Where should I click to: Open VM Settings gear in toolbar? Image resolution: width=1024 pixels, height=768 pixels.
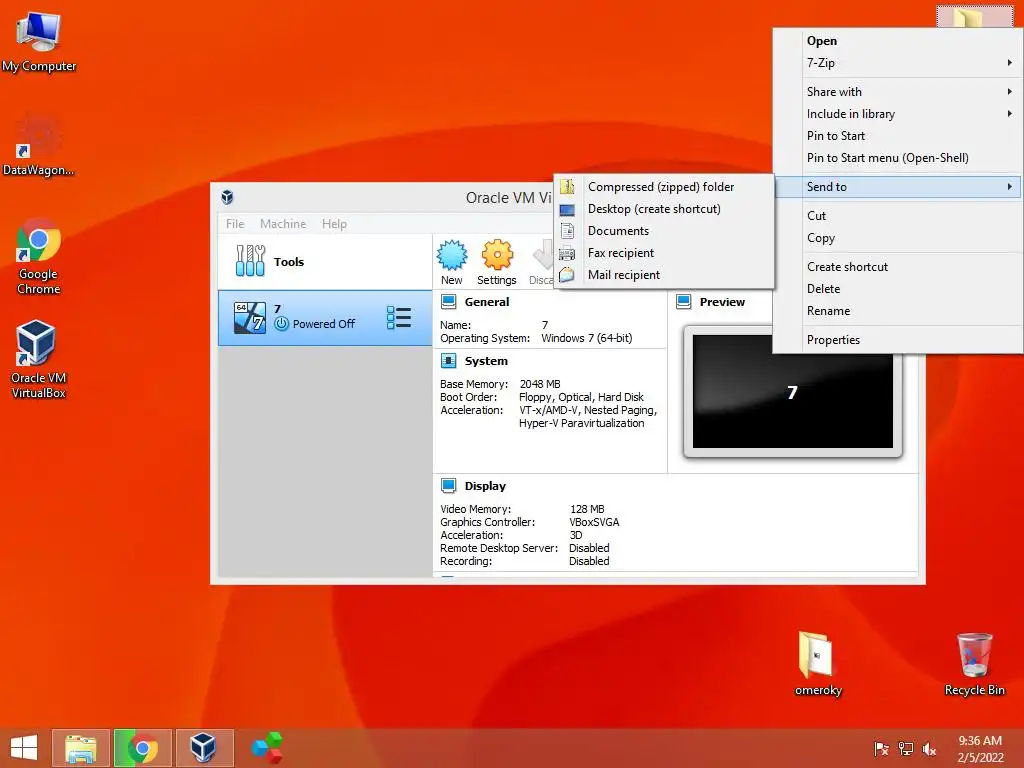(x=497, y=263)
